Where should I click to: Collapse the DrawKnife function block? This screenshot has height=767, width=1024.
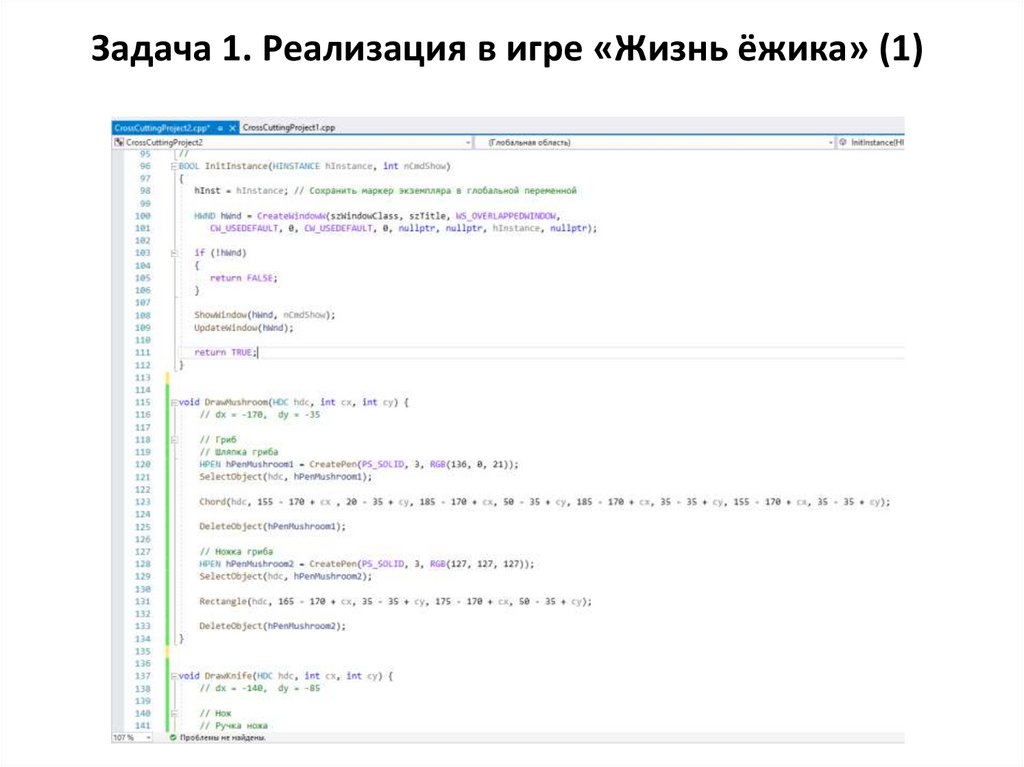click(174, 676)
